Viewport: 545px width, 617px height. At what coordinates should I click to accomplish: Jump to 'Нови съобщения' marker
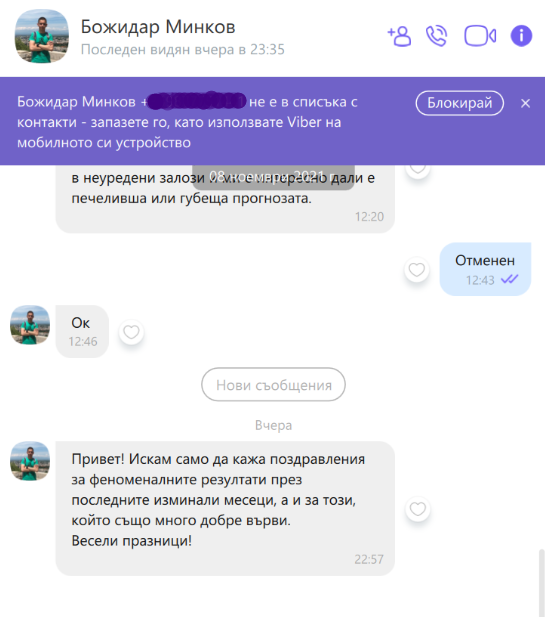[x=273, y=384]
